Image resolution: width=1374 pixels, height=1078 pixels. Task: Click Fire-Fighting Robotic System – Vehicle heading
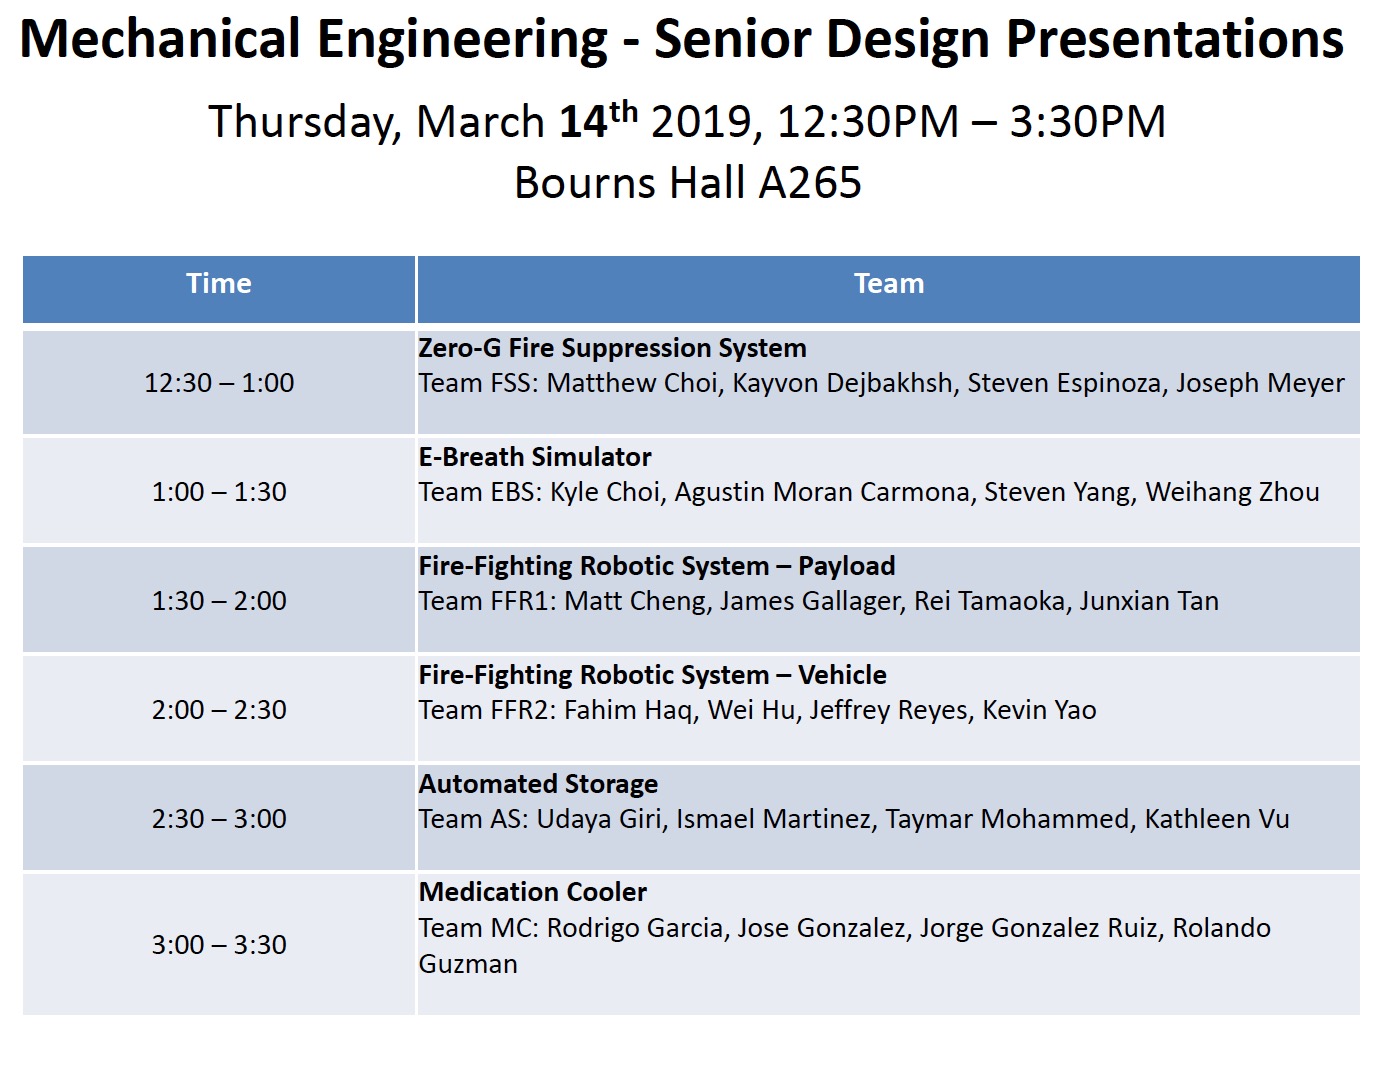[x=652, y=675]
